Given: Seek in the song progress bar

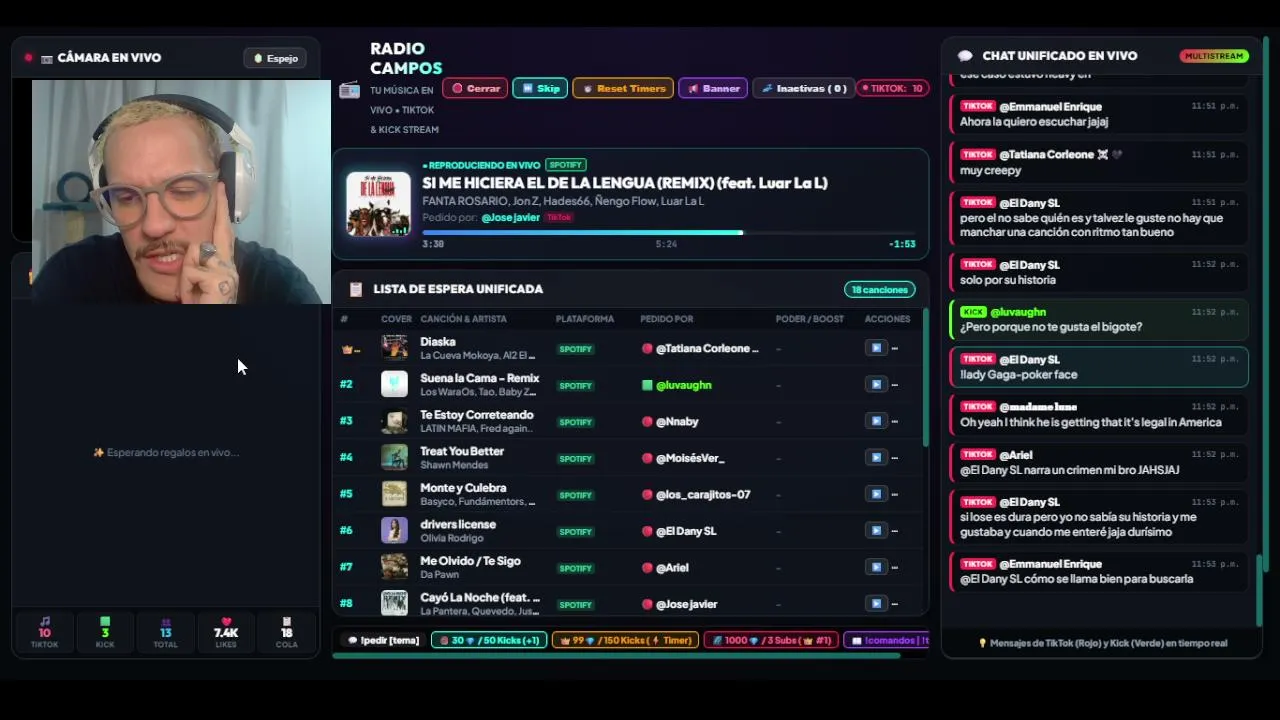Looking at the screenshot, I should (668, 233).
